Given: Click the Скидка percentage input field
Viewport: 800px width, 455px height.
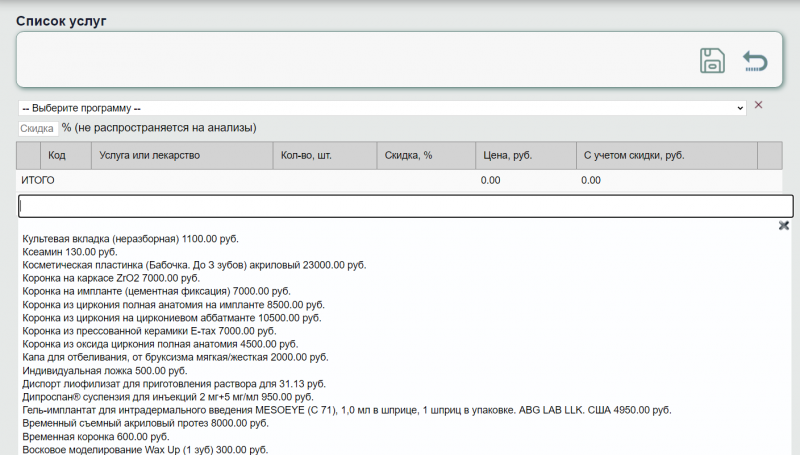Looking at the screenshot, I should 37,128.
